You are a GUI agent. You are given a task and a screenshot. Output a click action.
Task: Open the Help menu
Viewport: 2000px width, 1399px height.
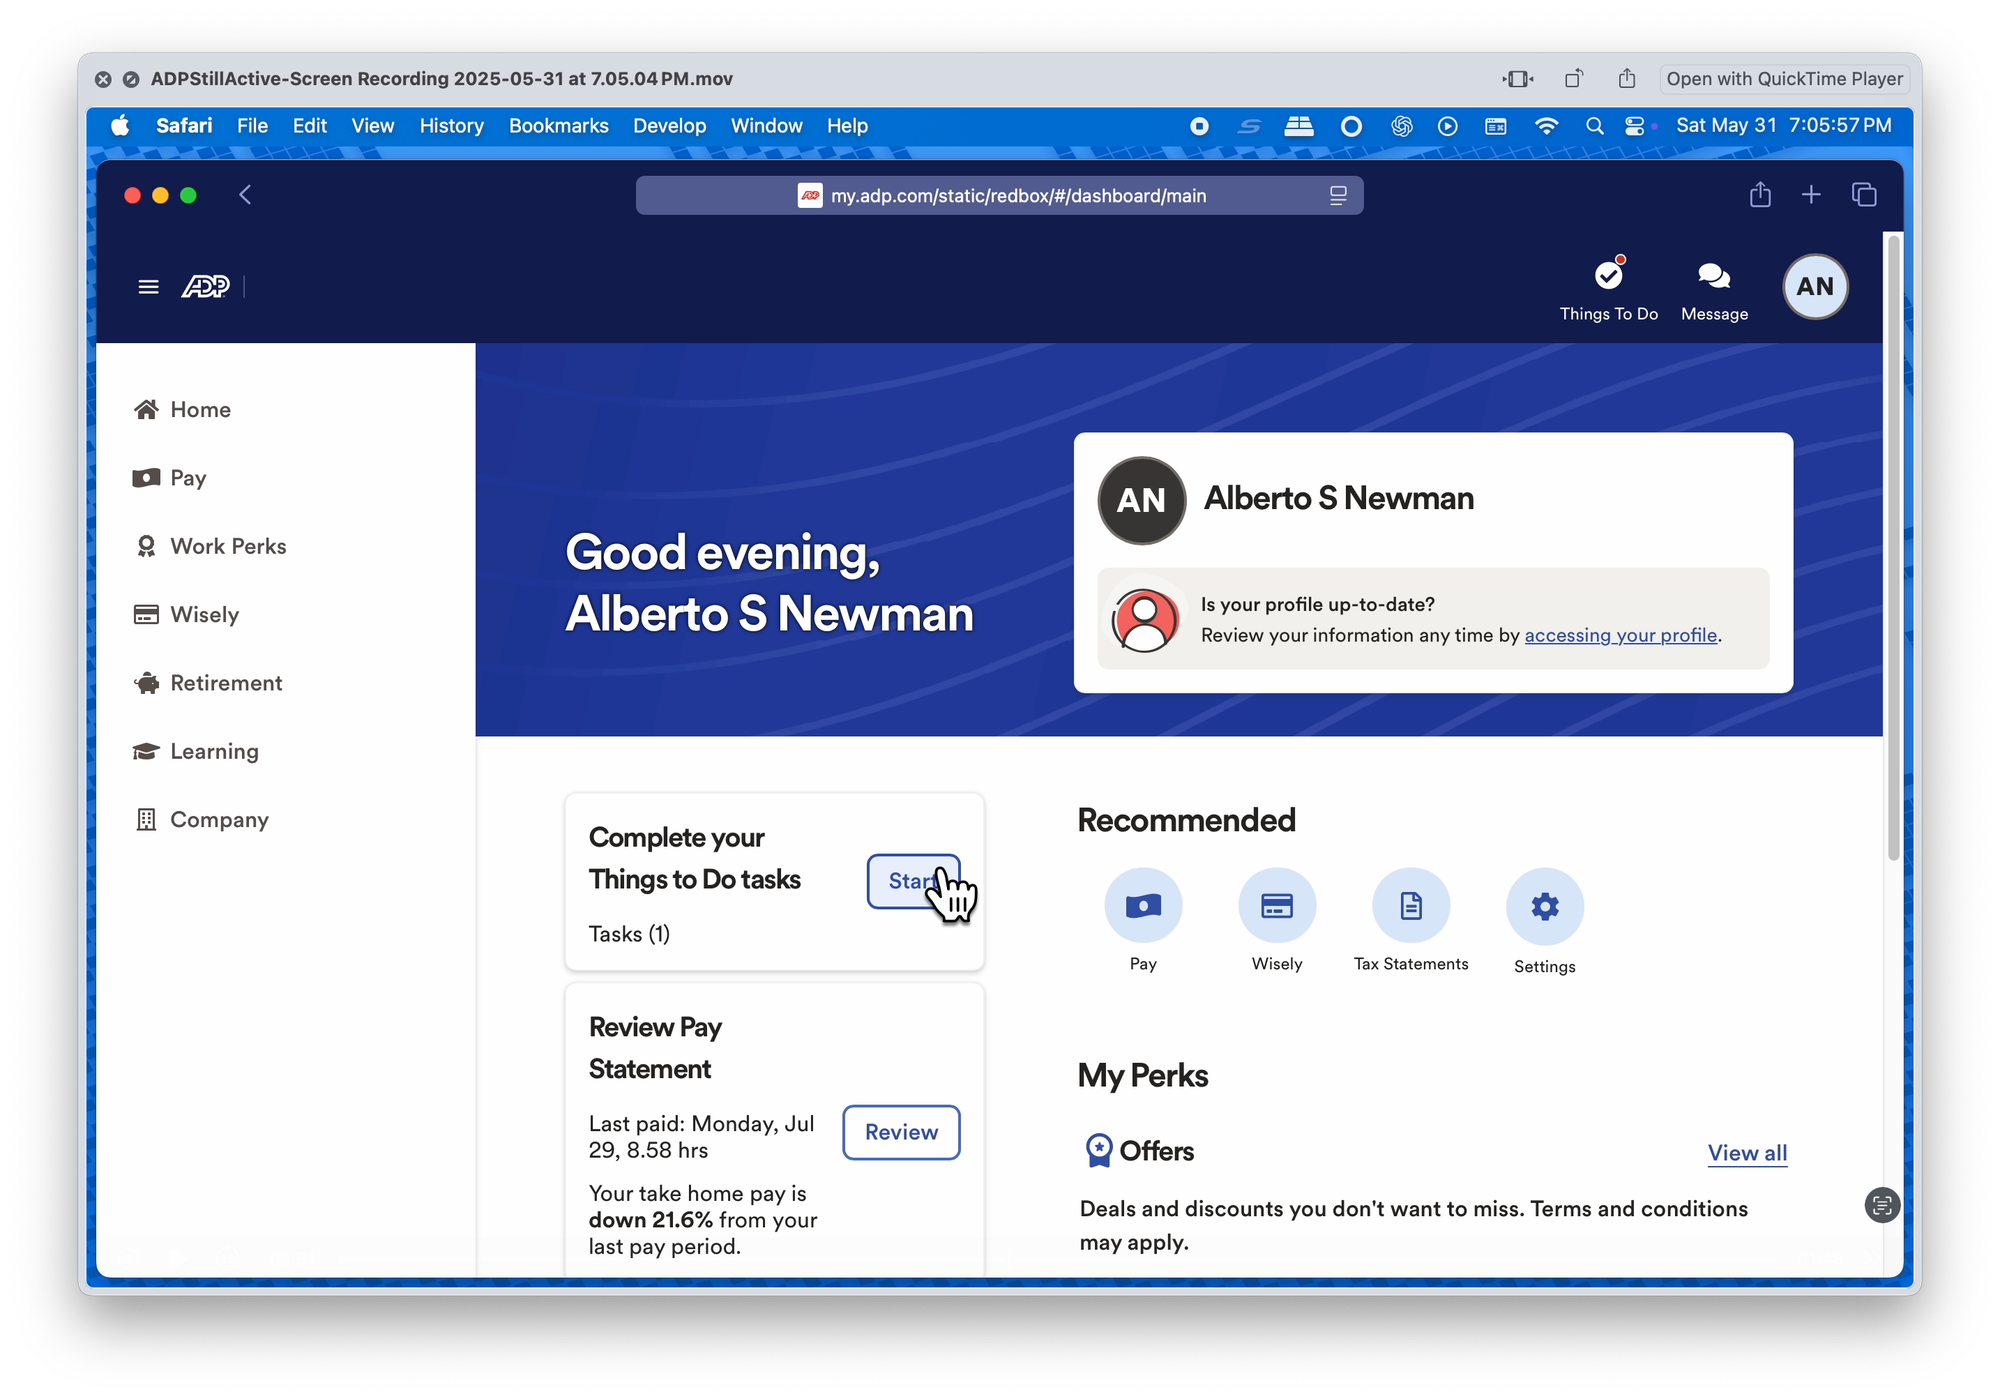pos(847,126)
